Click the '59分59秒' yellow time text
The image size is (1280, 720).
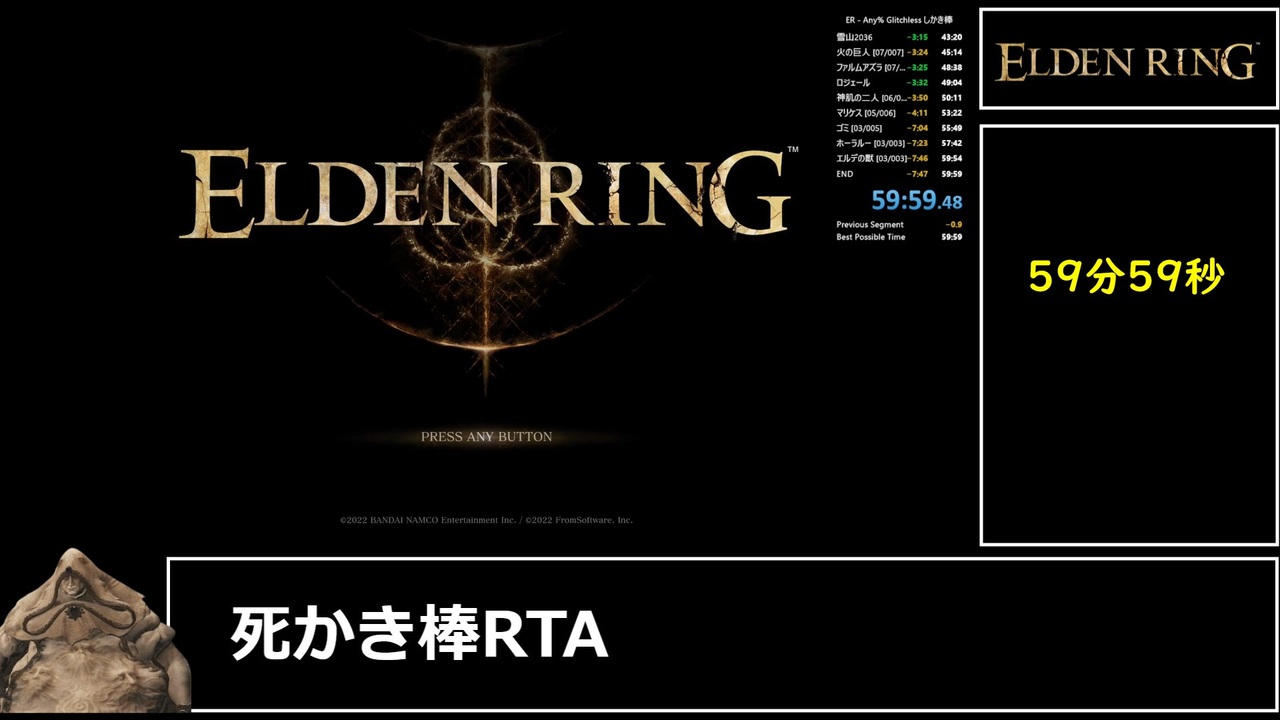[1126, 278]
